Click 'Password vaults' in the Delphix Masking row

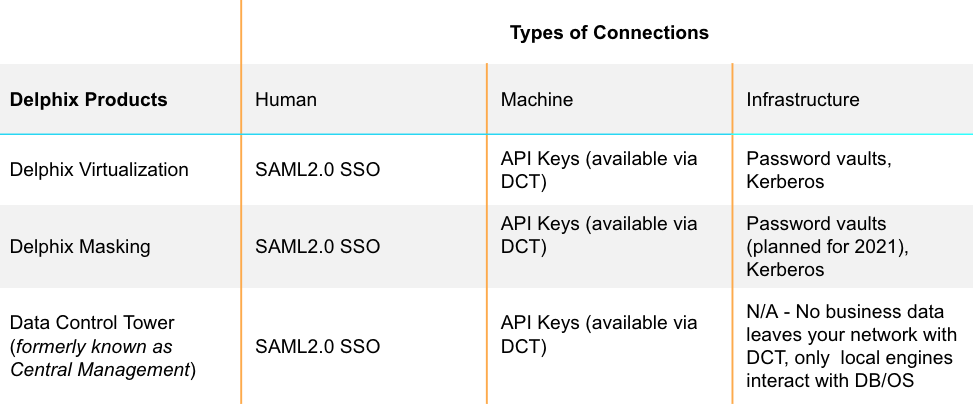pyautogui.click(x=816, y=224)
